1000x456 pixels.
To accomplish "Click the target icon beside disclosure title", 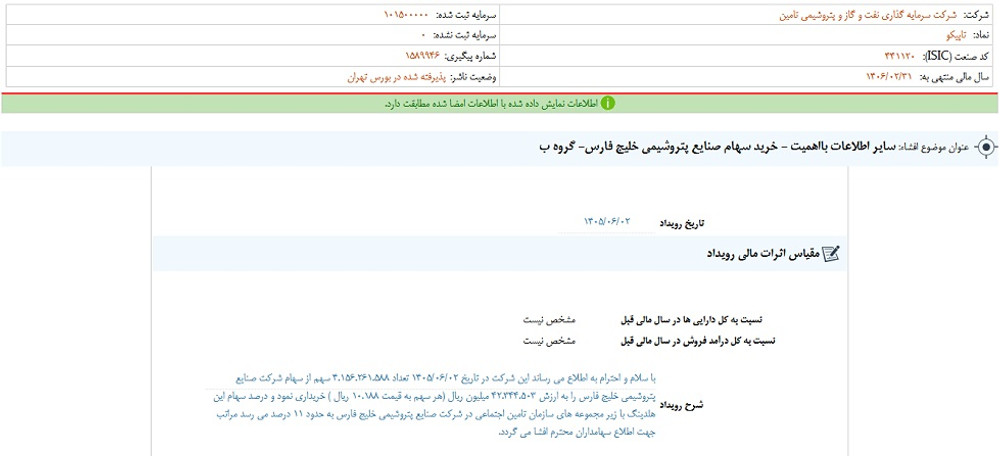I will 985,147.
